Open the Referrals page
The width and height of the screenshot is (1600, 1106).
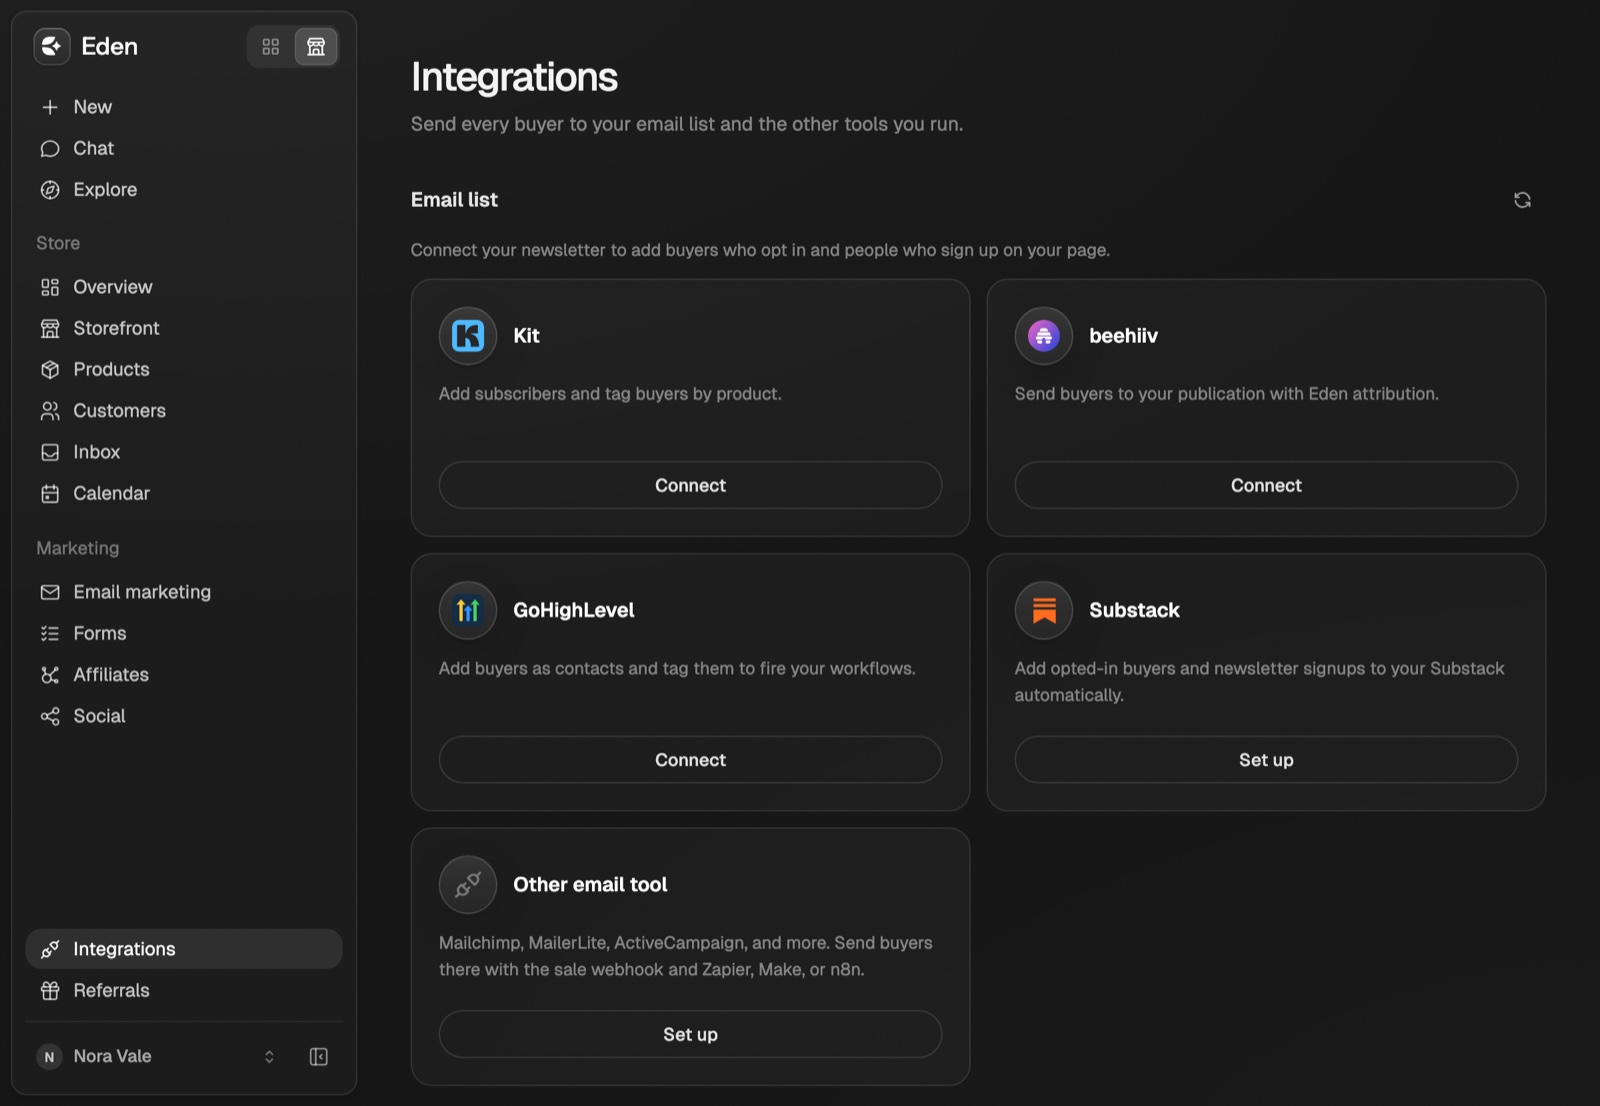(x=184, y=990)
